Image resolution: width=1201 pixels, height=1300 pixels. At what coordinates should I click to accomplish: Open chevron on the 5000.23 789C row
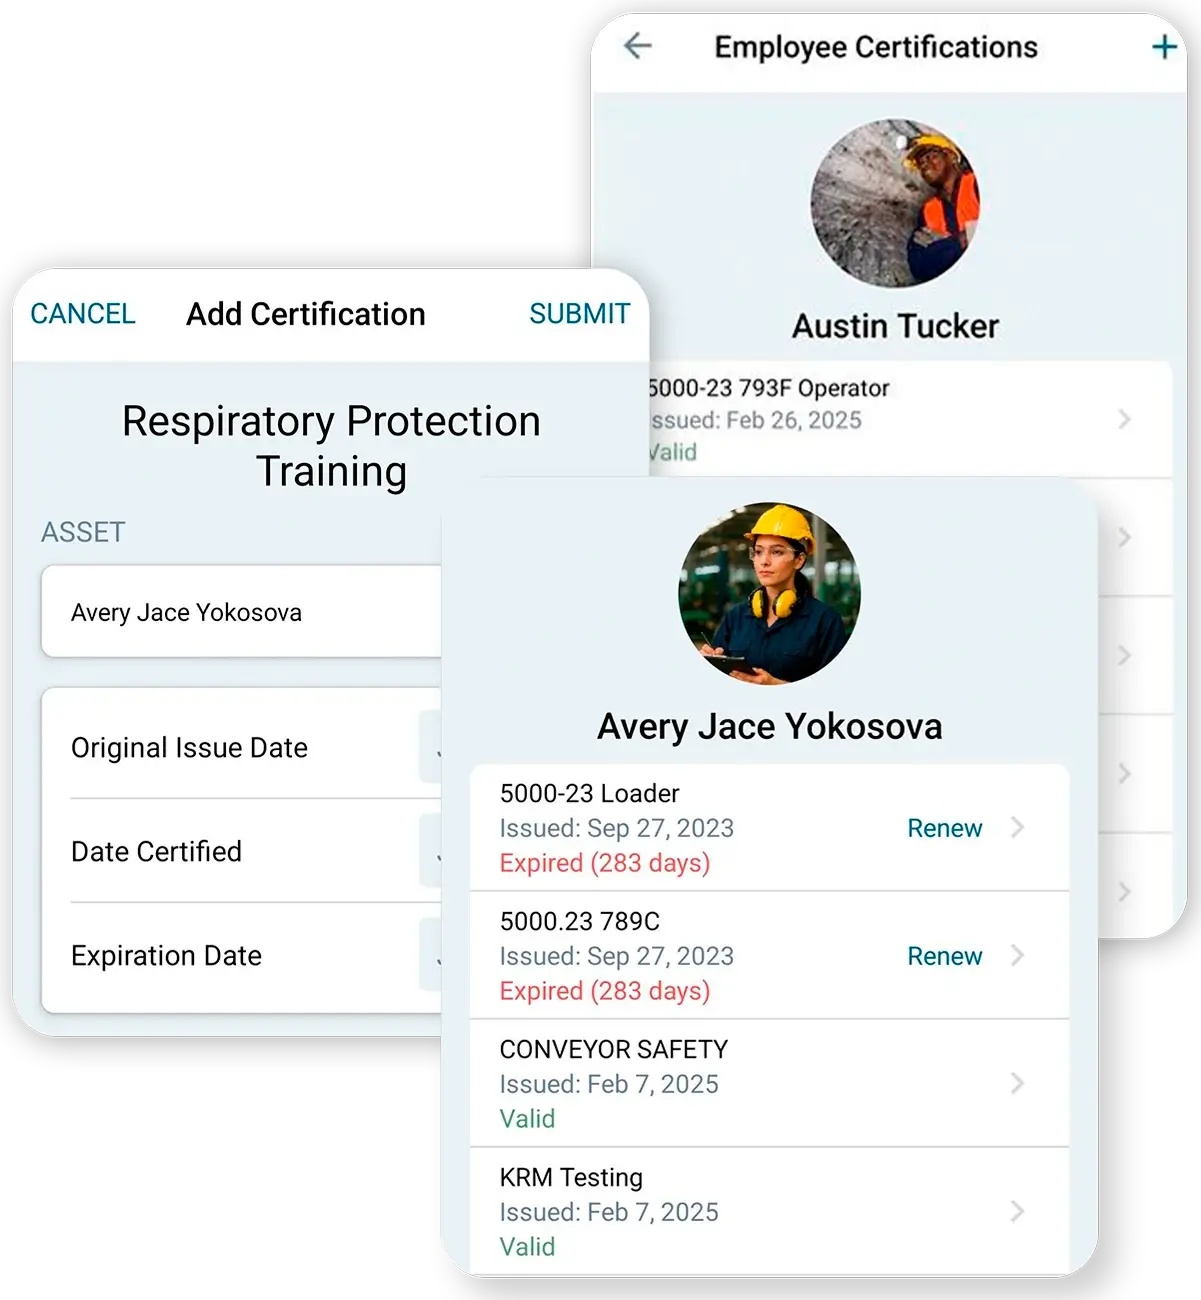click(1017, 955)
